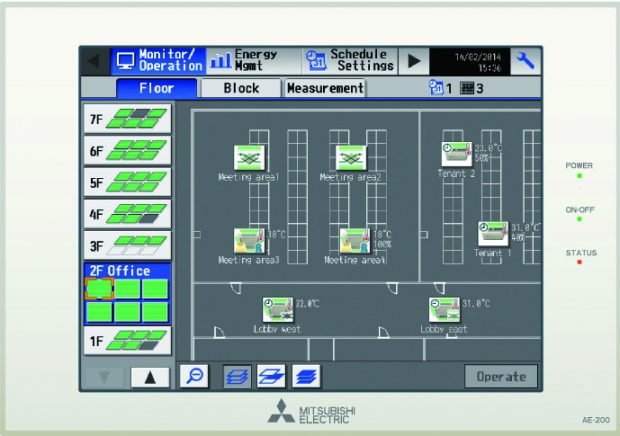The image size is (620, 436).
Task: Select Meeting area2 ventilation unit icon
Action: pyautogui.click(x=351, y=158)
